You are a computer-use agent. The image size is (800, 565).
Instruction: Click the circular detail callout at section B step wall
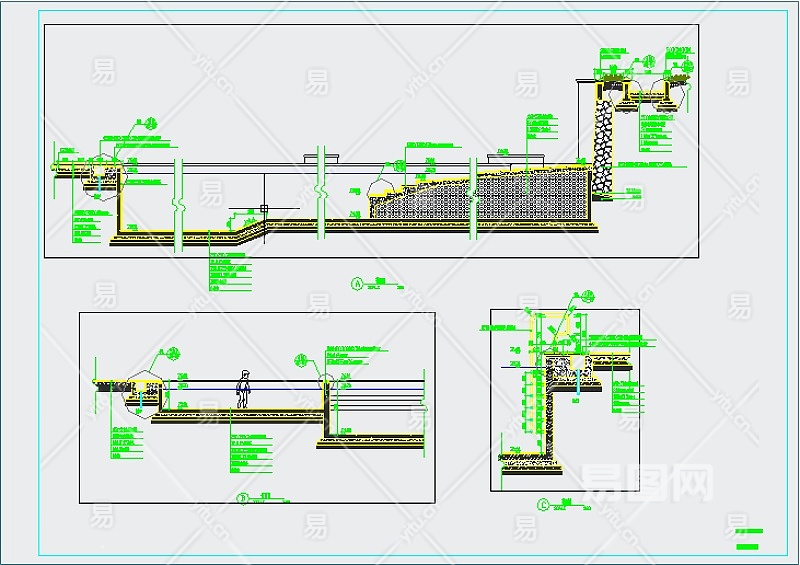pyautogui.click(x=326, y=381)
